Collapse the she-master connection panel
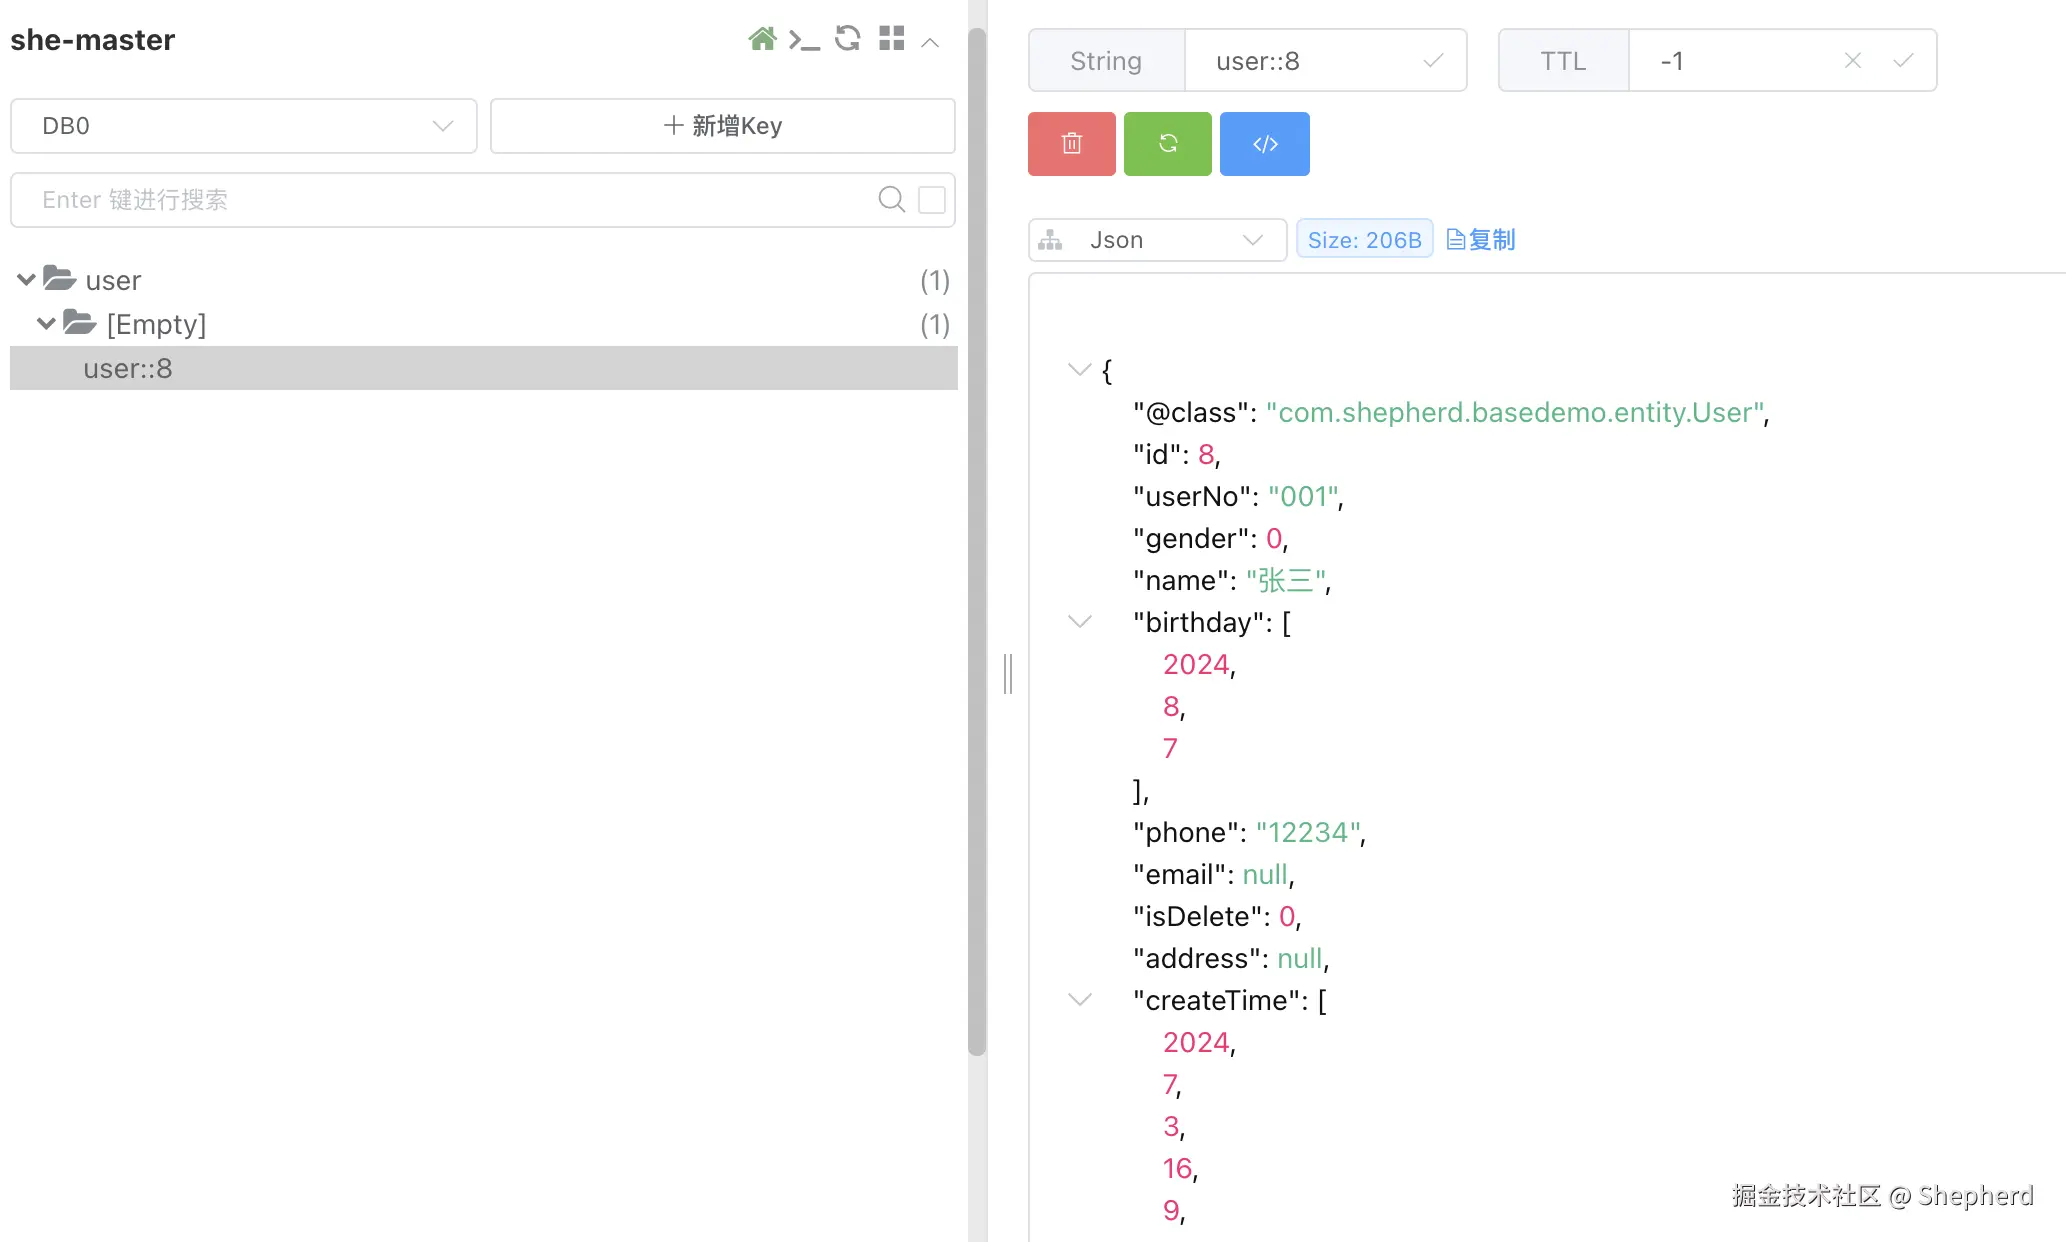 point(930,42)
